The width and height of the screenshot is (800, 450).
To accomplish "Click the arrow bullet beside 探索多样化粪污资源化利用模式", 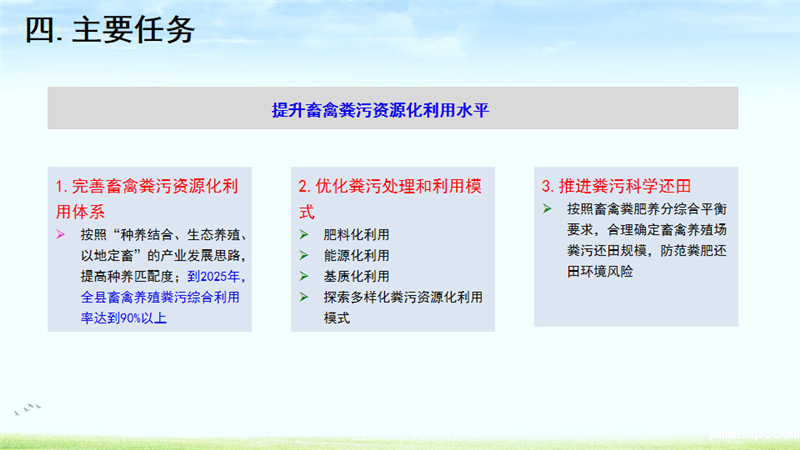I will click(304, 298).
